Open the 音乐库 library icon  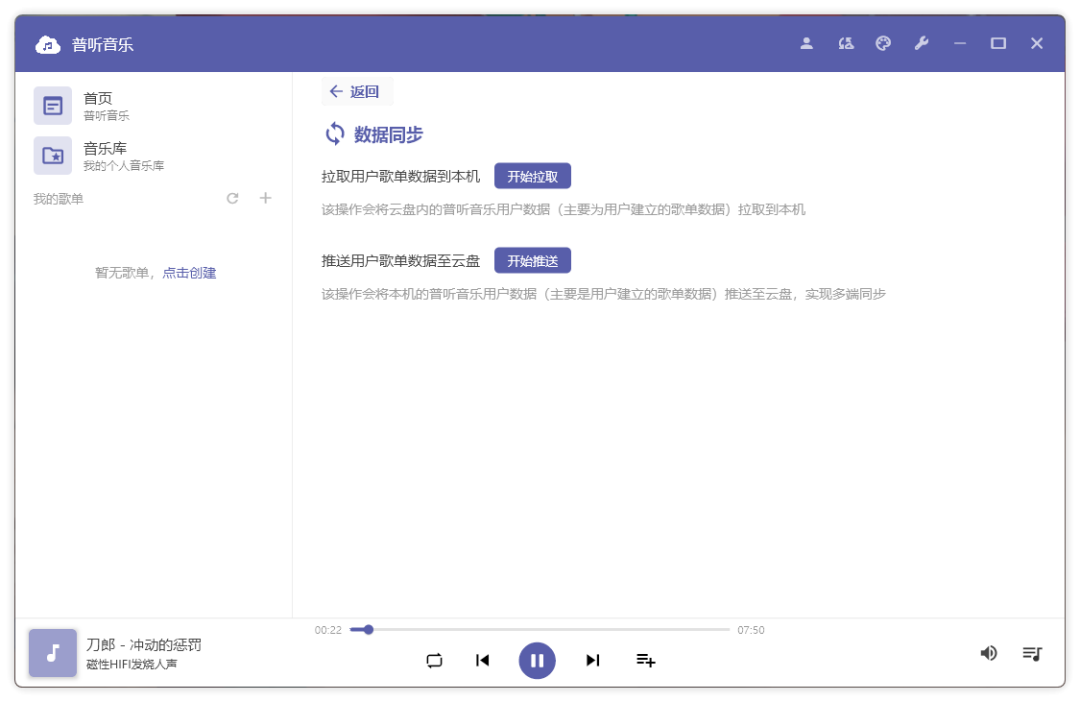tap(53, 154)
